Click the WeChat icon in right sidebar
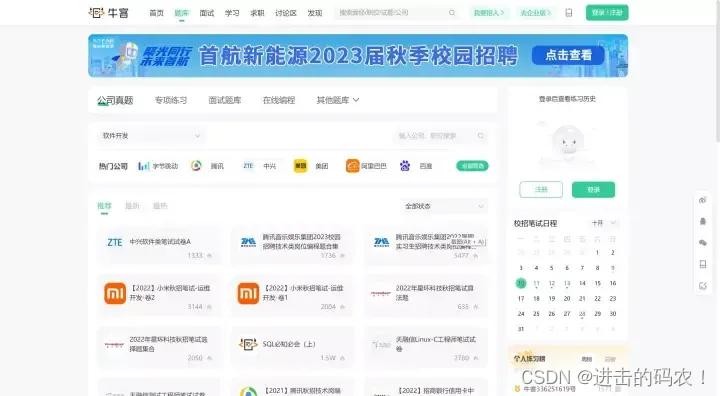 point(703,243)
